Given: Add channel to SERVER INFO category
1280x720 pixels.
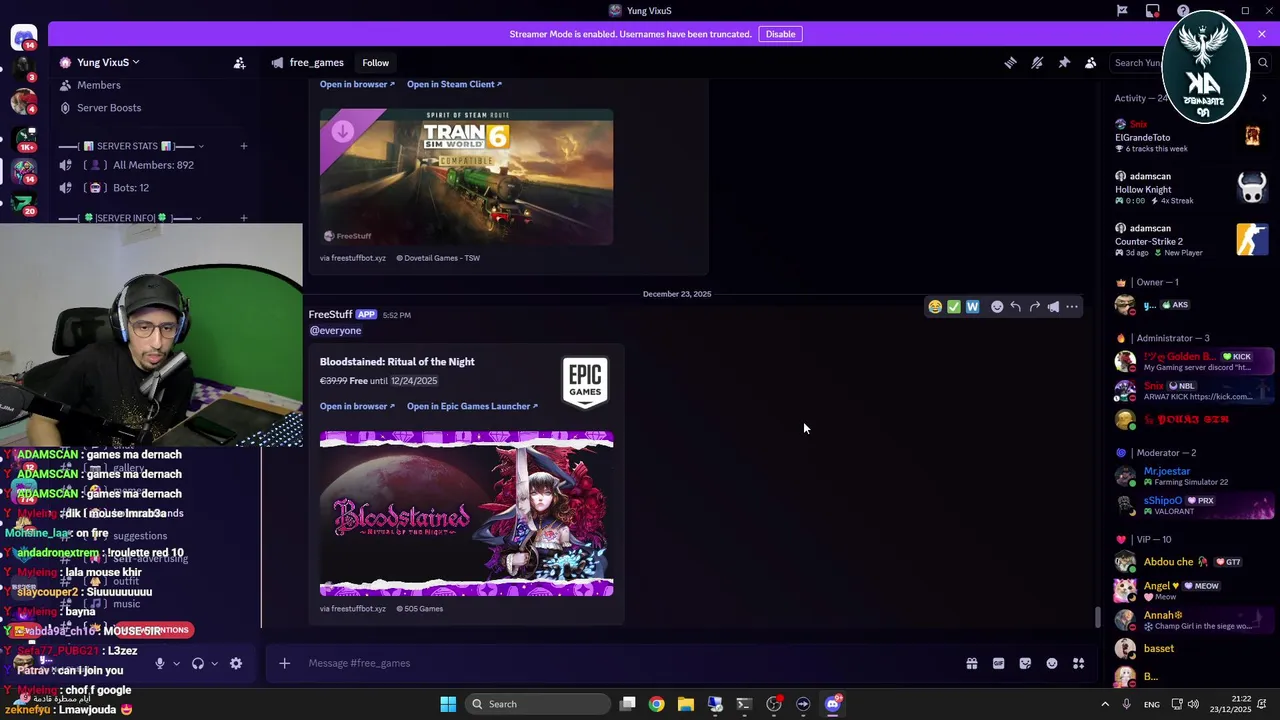Looking at the screenshot, I should 243,218.
